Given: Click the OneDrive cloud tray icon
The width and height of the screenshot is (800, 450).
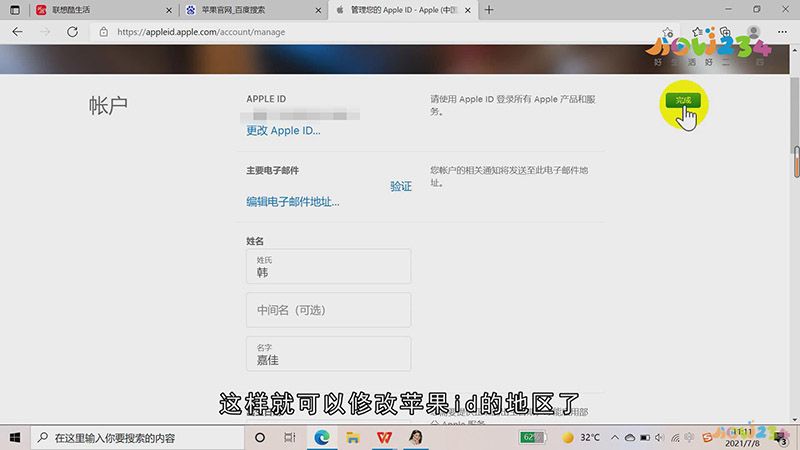Looking at the screenshot, I should 630,438.
